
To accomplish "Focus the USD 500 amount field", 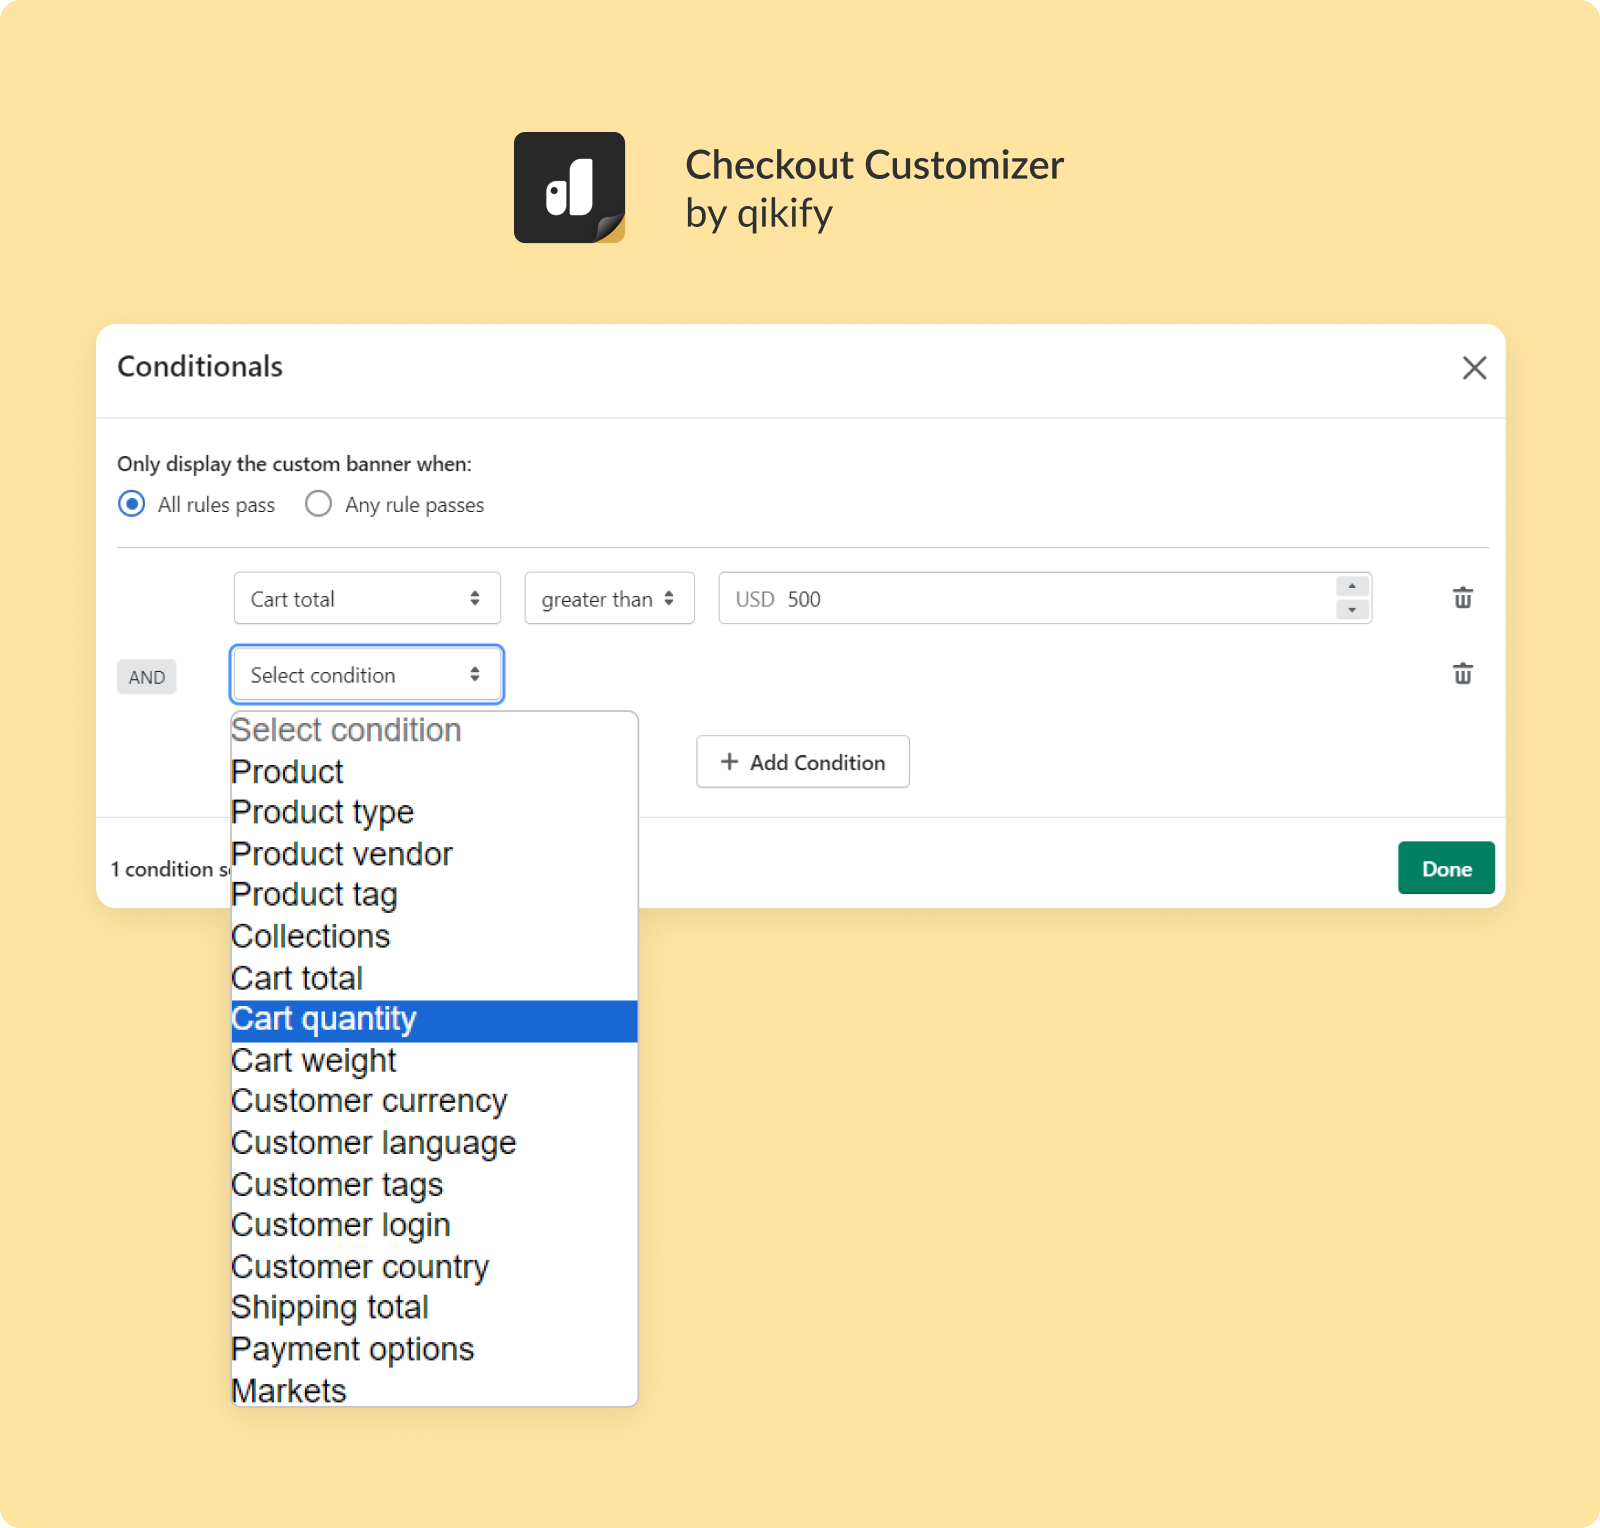I will pos(1027,598).
